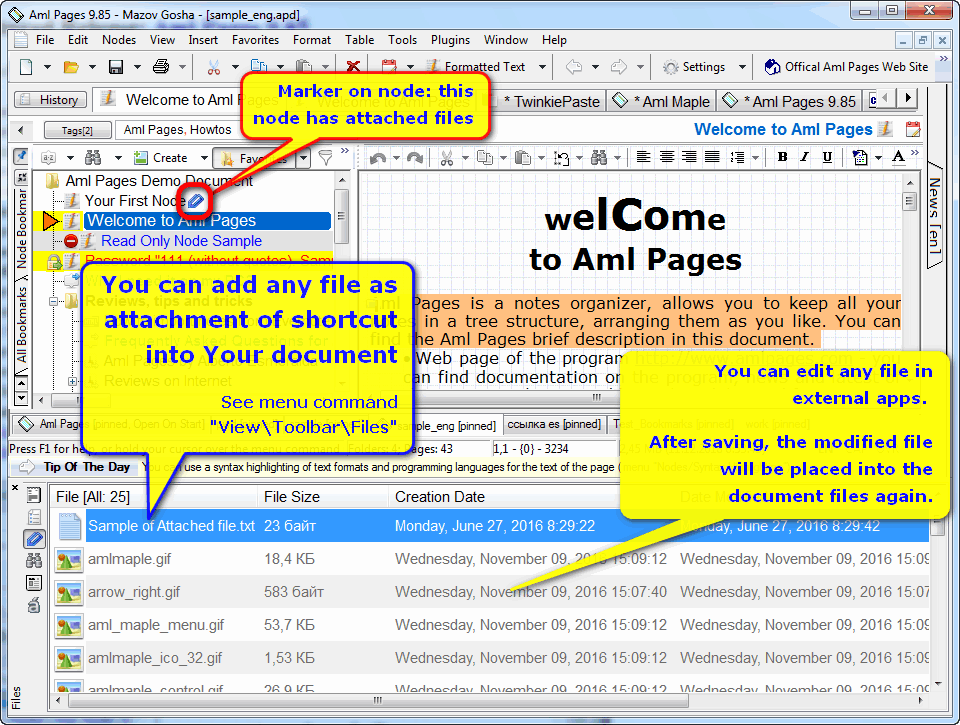Click the Undo arrow in the editor toolbar
Image resolution: width=960 pixels, height=725 pixels.
tap(378, 159)
